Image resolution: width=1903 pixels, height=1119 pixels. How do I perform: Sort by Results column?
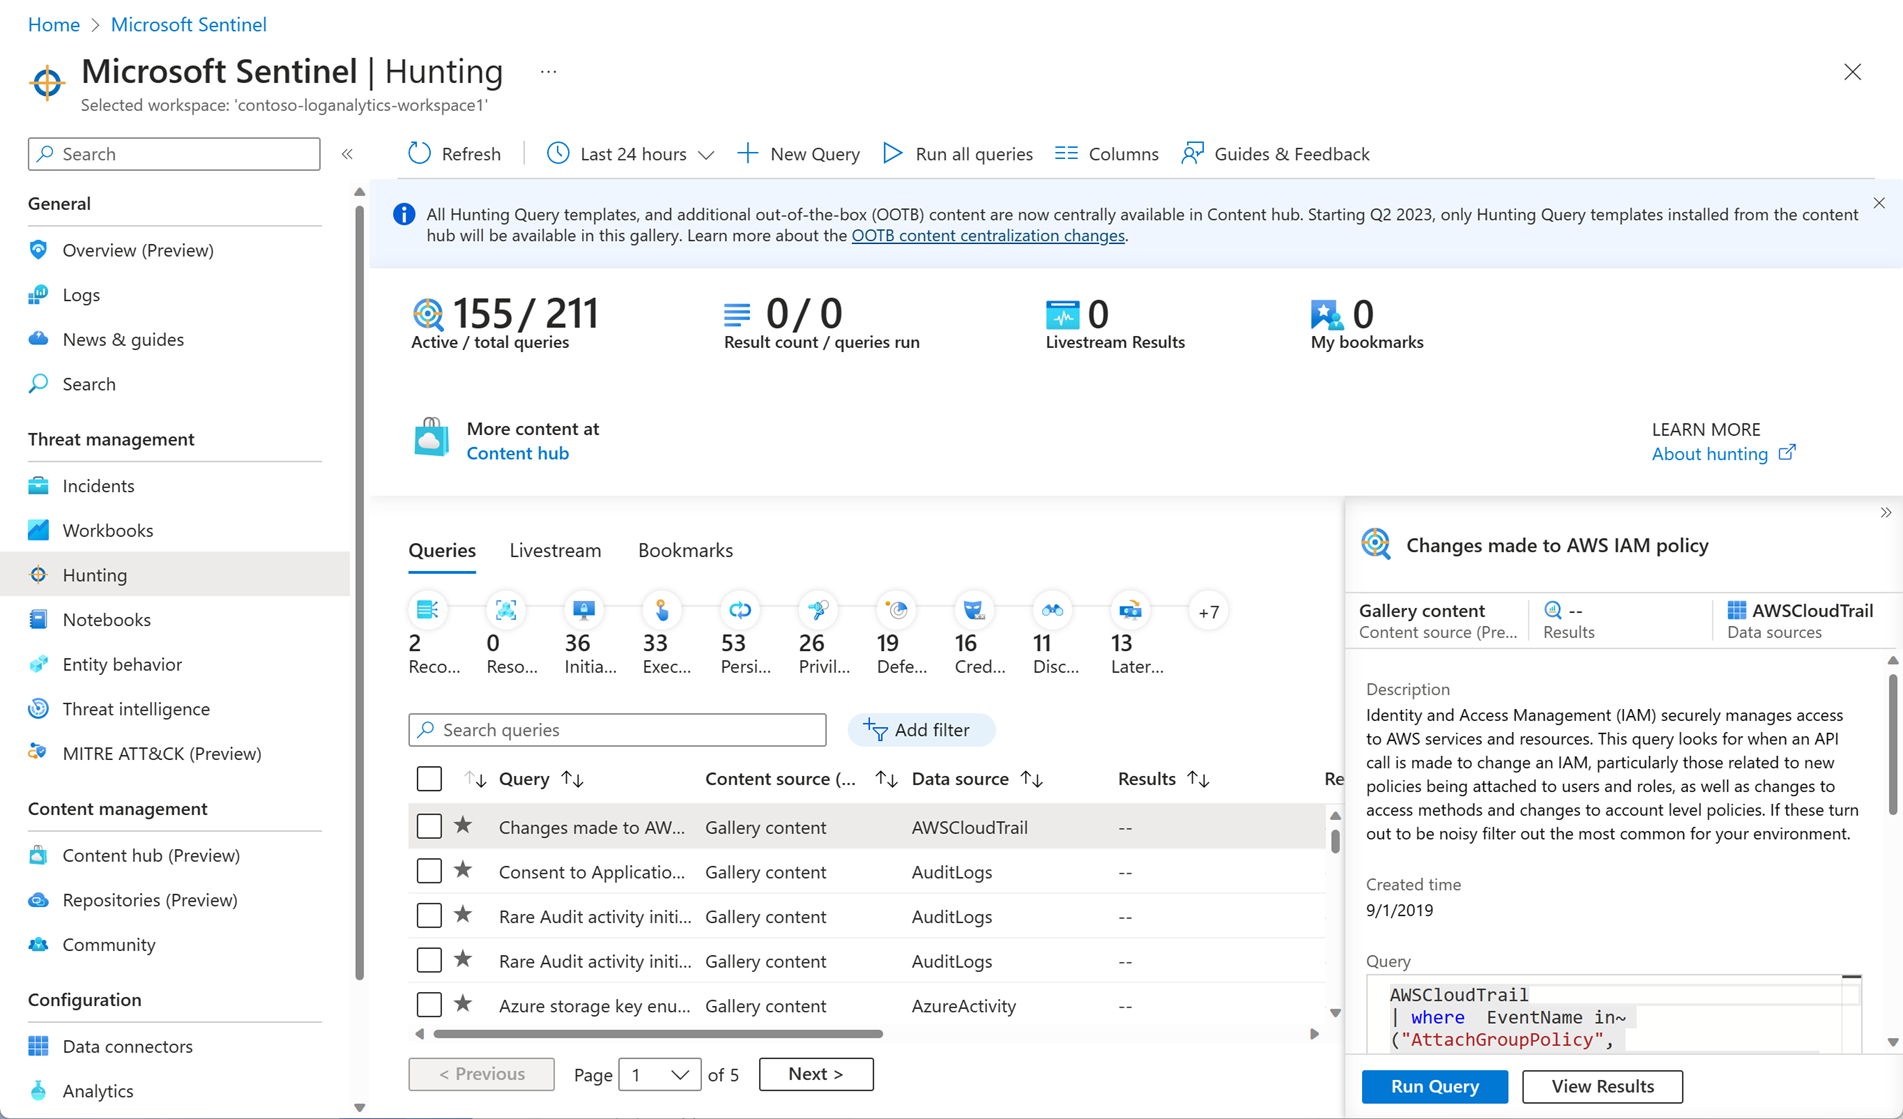[x=1198, y=778]
